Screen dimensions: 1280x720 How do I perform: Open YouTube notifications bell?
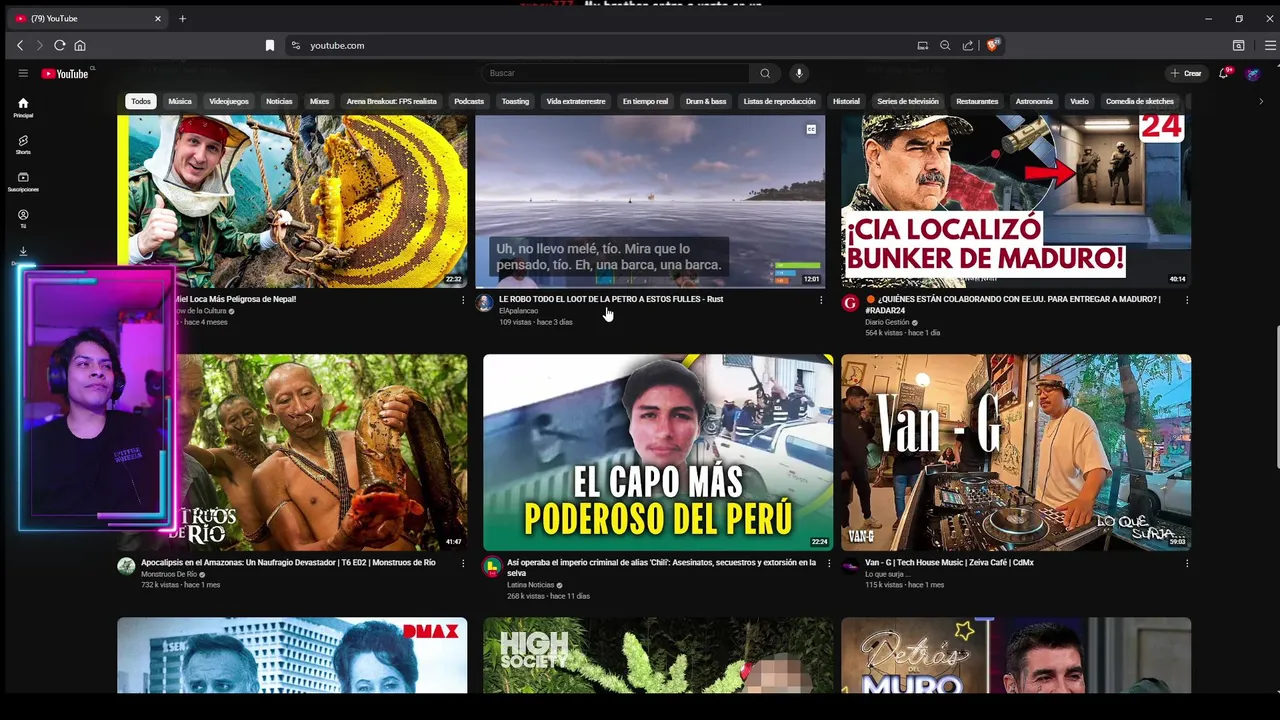1224,73
